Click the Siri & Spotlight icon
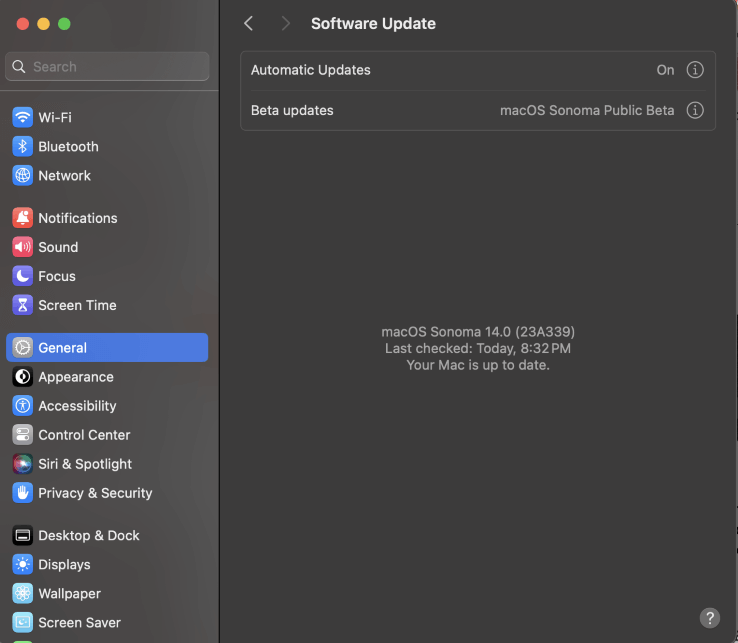738x643 pixels. (23, 464)
